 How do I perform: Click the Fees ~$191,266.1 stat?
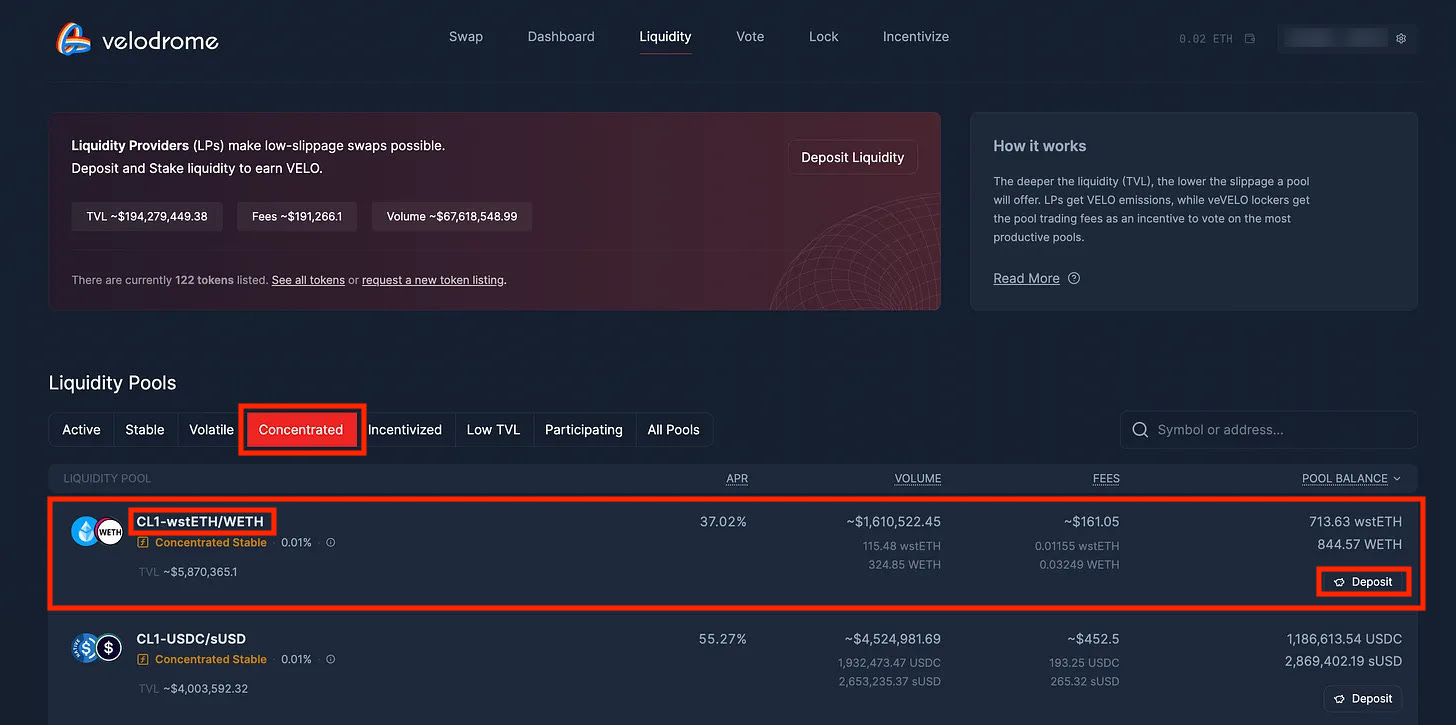click(x=297, y=216)
